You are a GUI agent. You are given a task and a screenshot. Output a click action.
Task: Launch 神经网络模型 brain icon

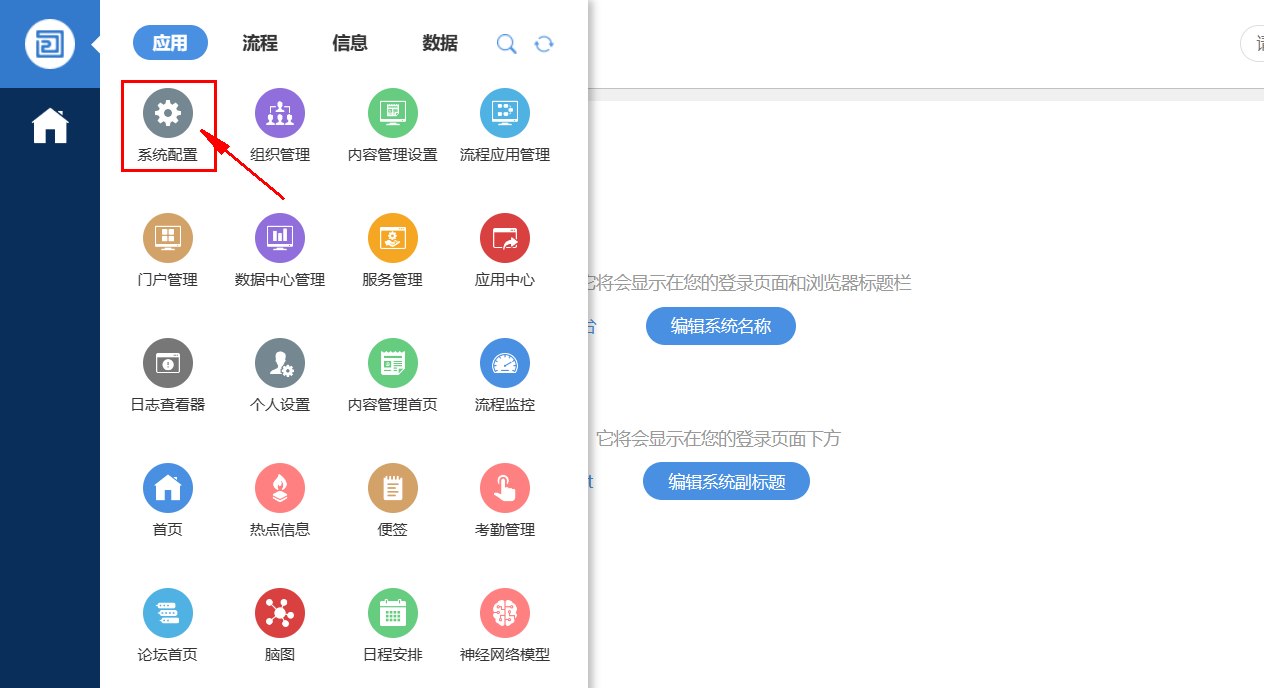click(505, 613)
